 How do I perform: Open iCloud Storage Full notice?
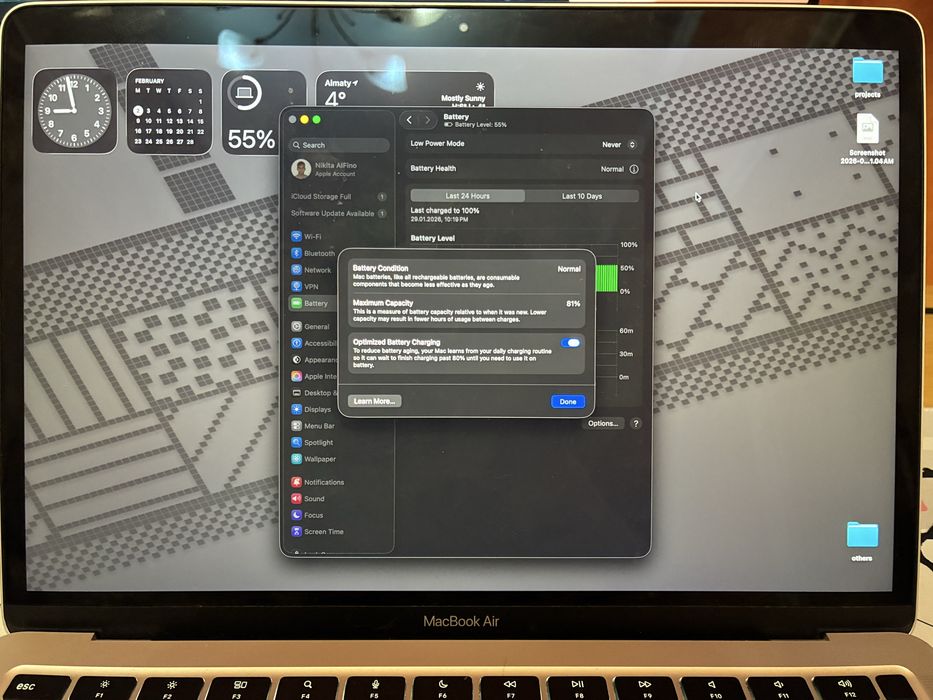click(x=339, y=196)
